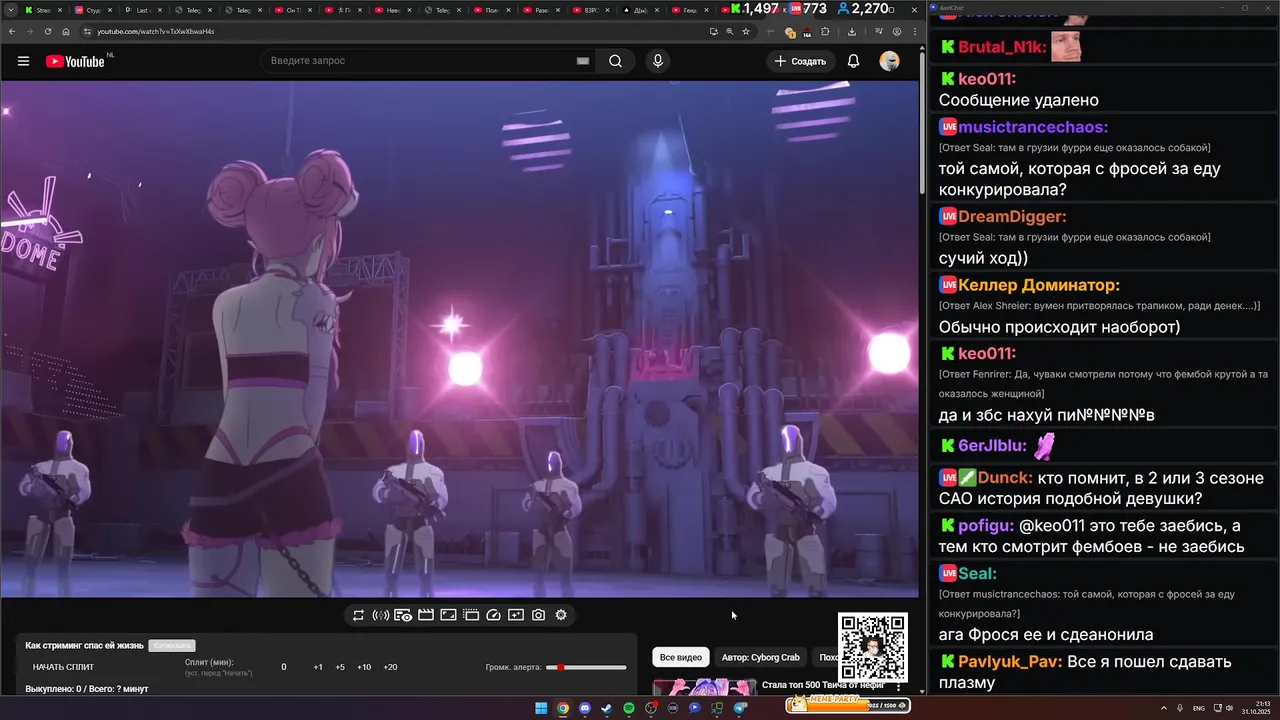The height and width of the screenshot is (720, 1280).
Task: Open Telegram from the taskbar
Action: (740, 708)
